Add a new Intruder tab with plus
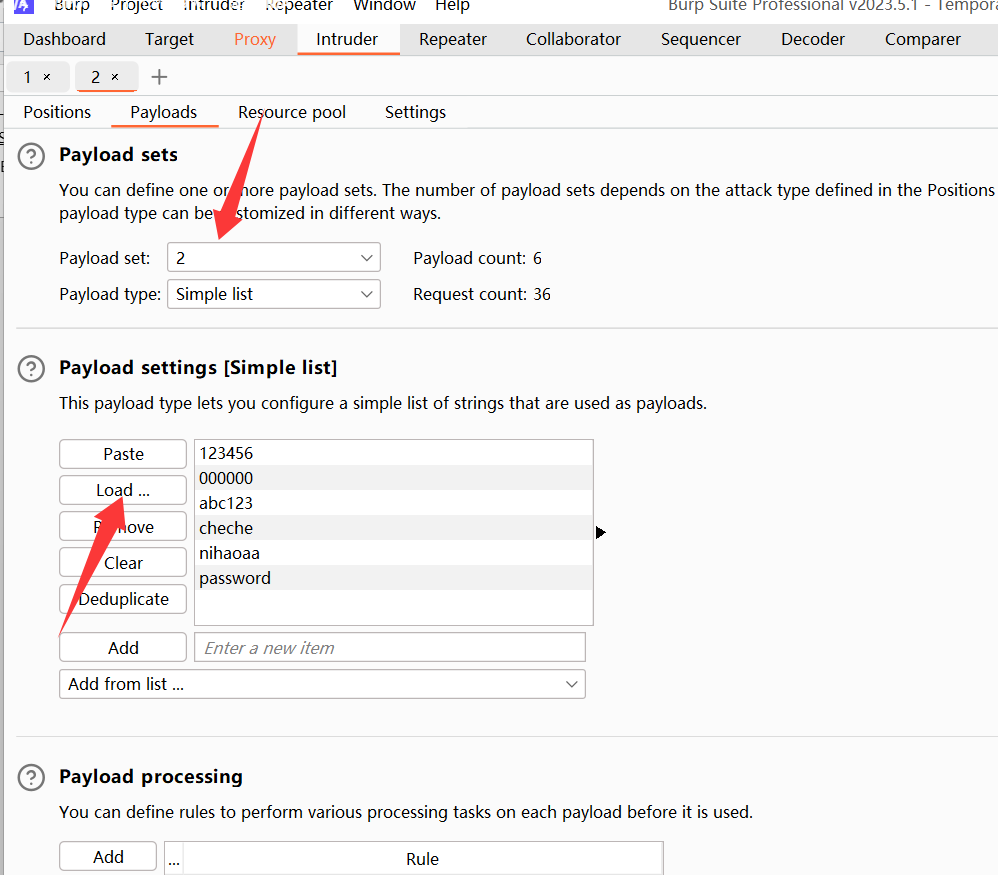 point(159,77)
